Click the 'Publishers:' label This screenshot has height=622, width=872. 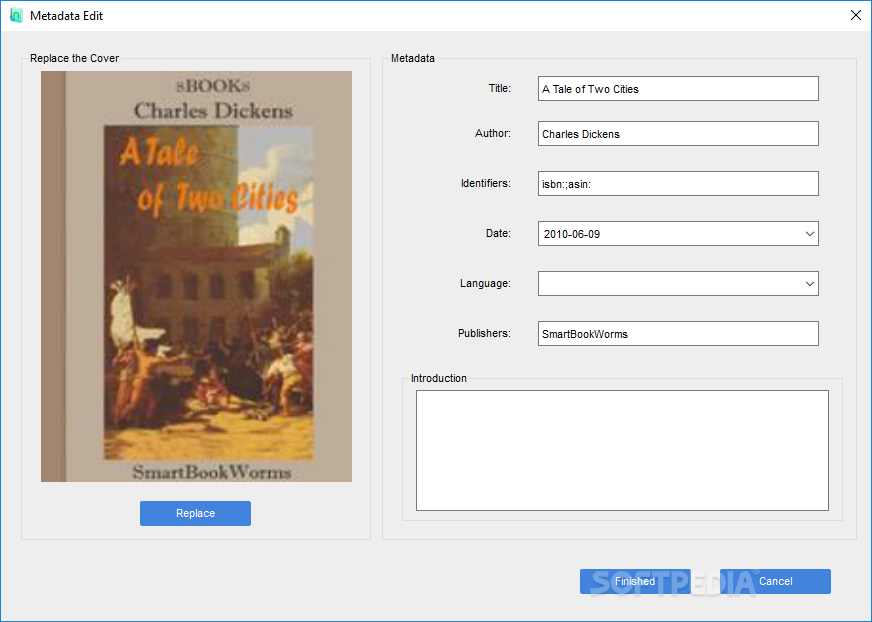(x=484, y=333)
